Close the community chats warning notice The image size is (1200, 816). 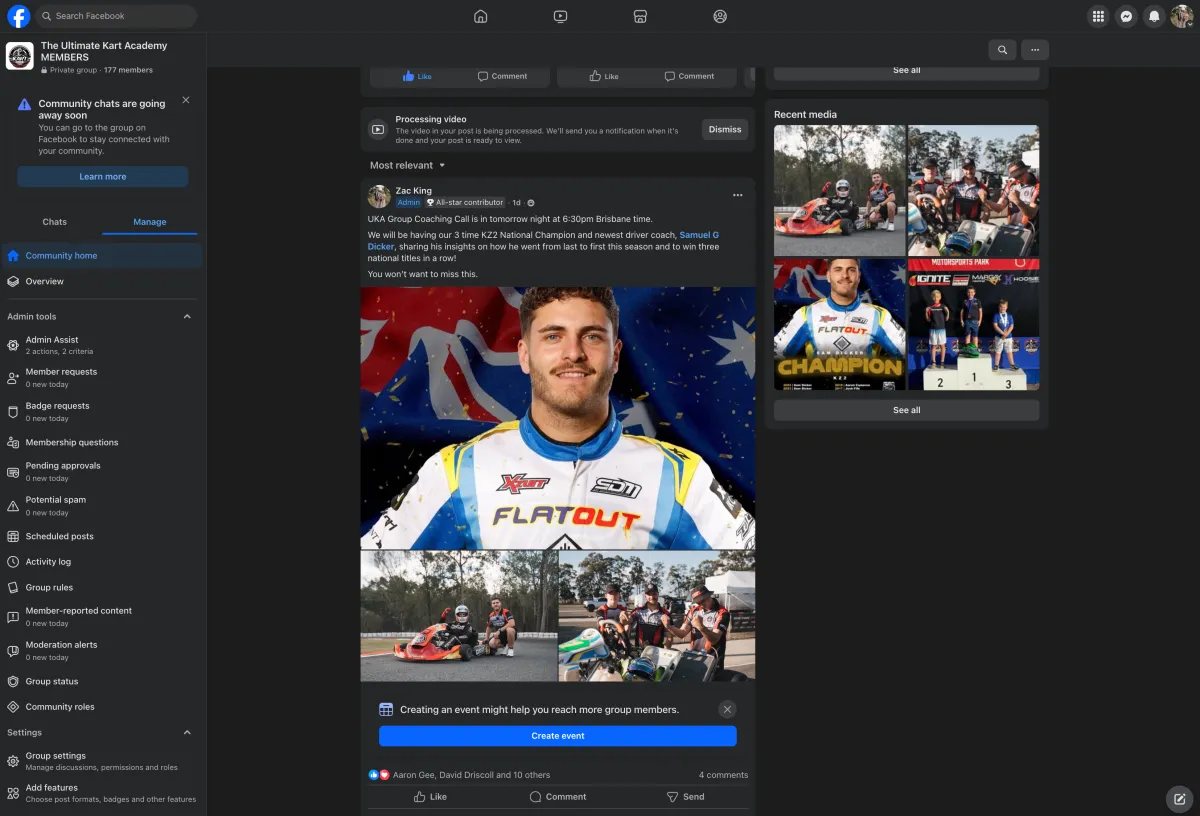(x=186, y=100)
